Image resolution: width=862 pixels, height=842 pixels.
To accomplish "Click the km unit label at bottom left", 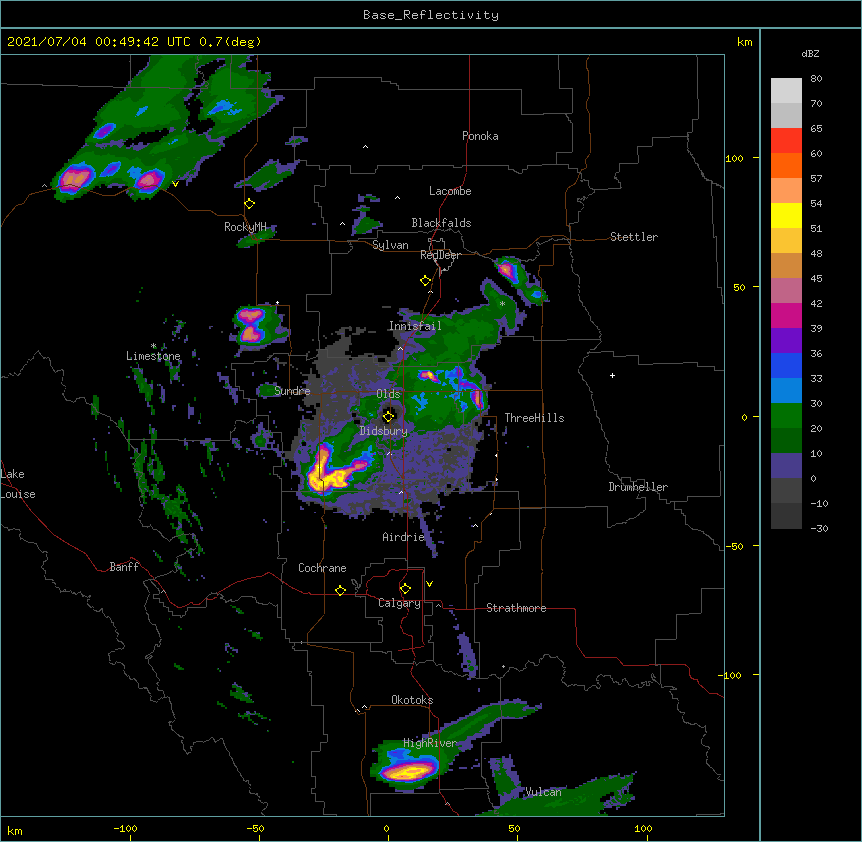I will (15, 830).
